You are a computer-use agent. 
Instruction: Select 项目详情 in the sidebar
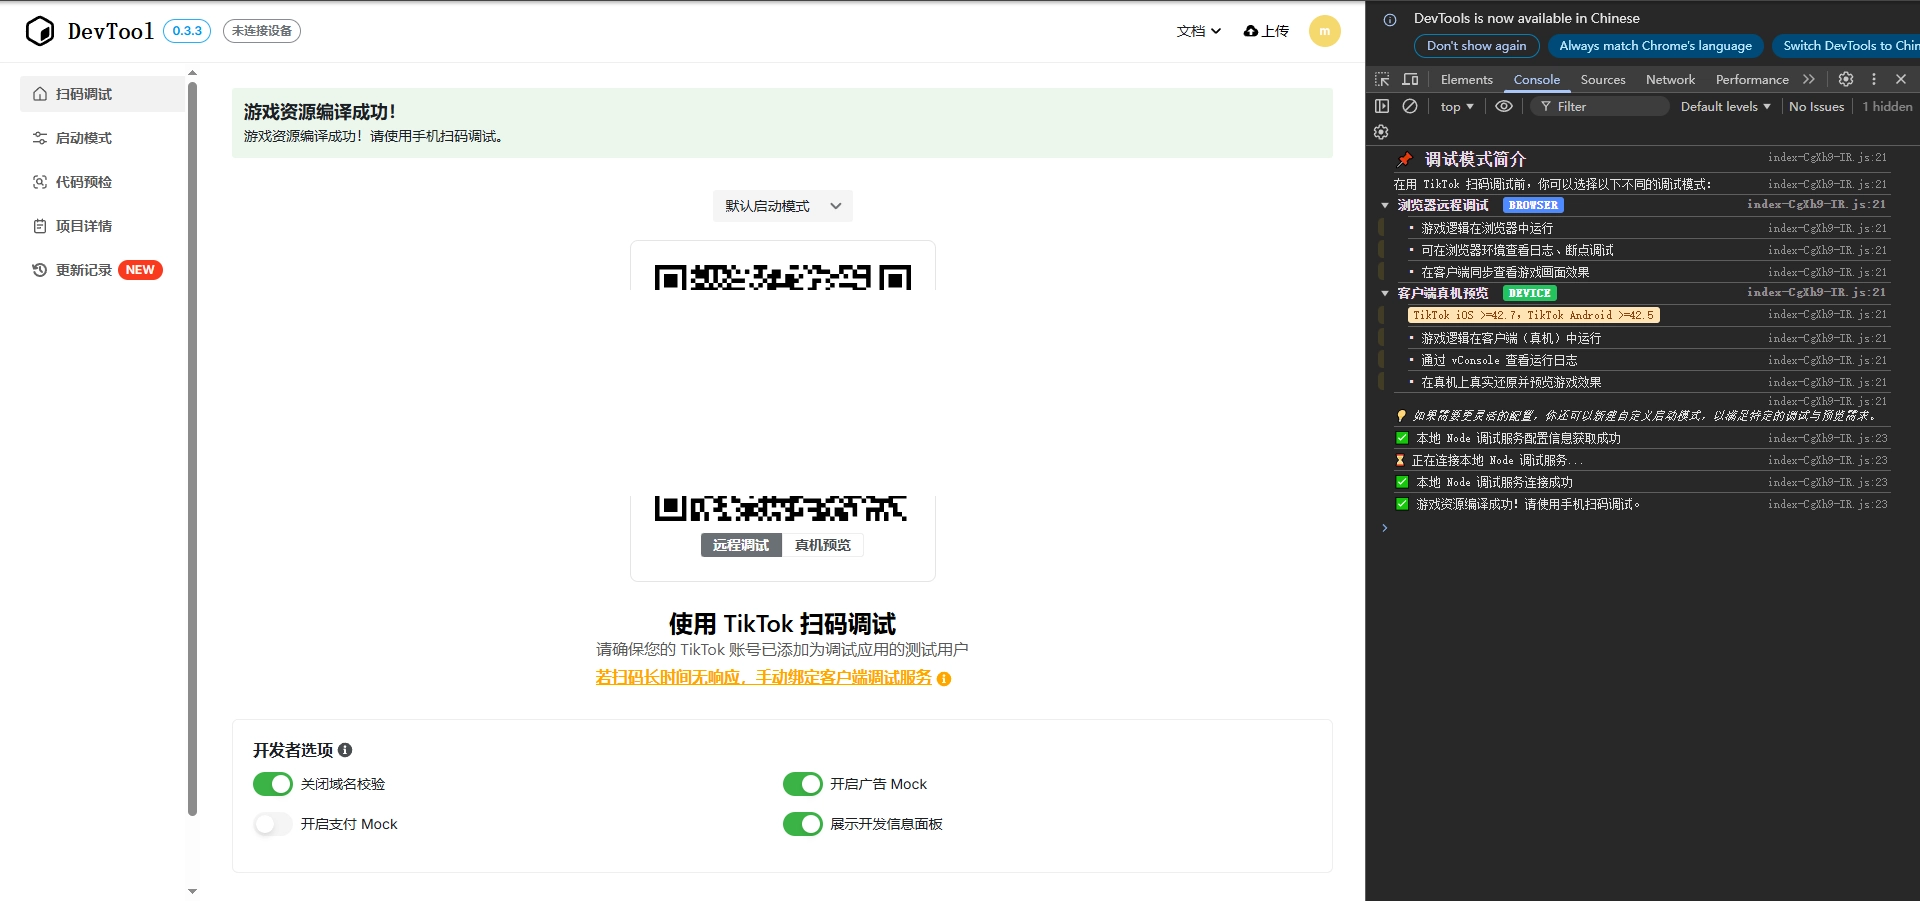[x=102, y=226]
